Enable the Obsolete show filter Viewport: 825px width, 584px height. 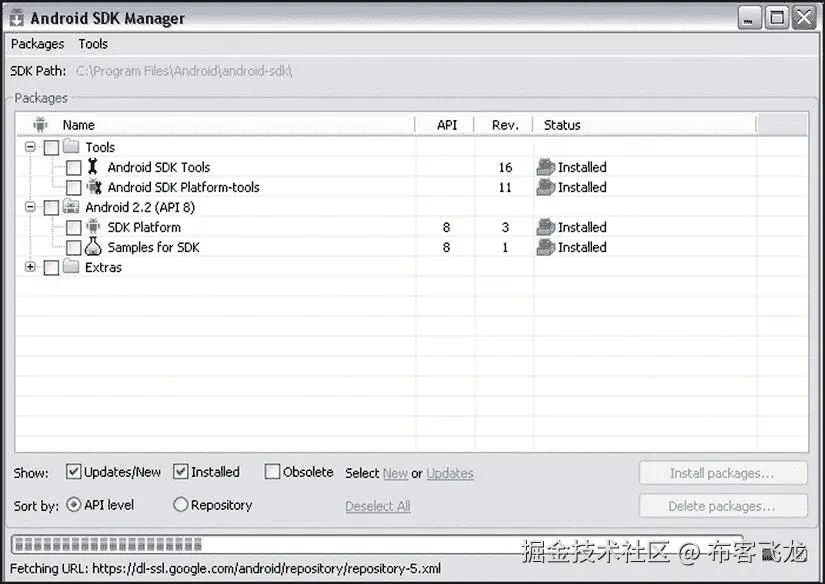(273, 471)
